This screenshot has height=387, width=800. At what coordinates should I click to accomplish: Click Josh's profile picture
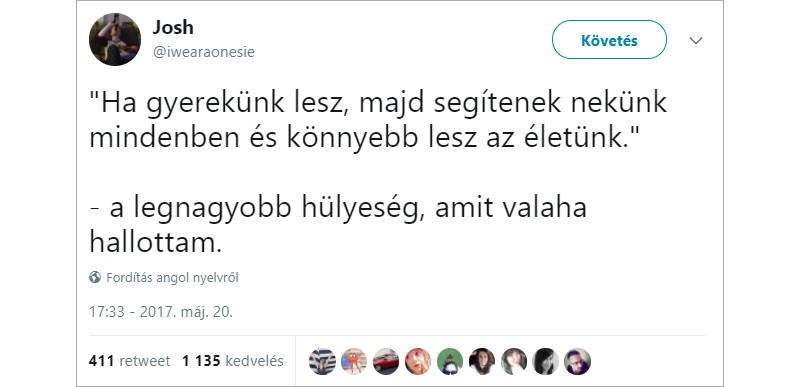pyautogui.click(x=115, y=39)
